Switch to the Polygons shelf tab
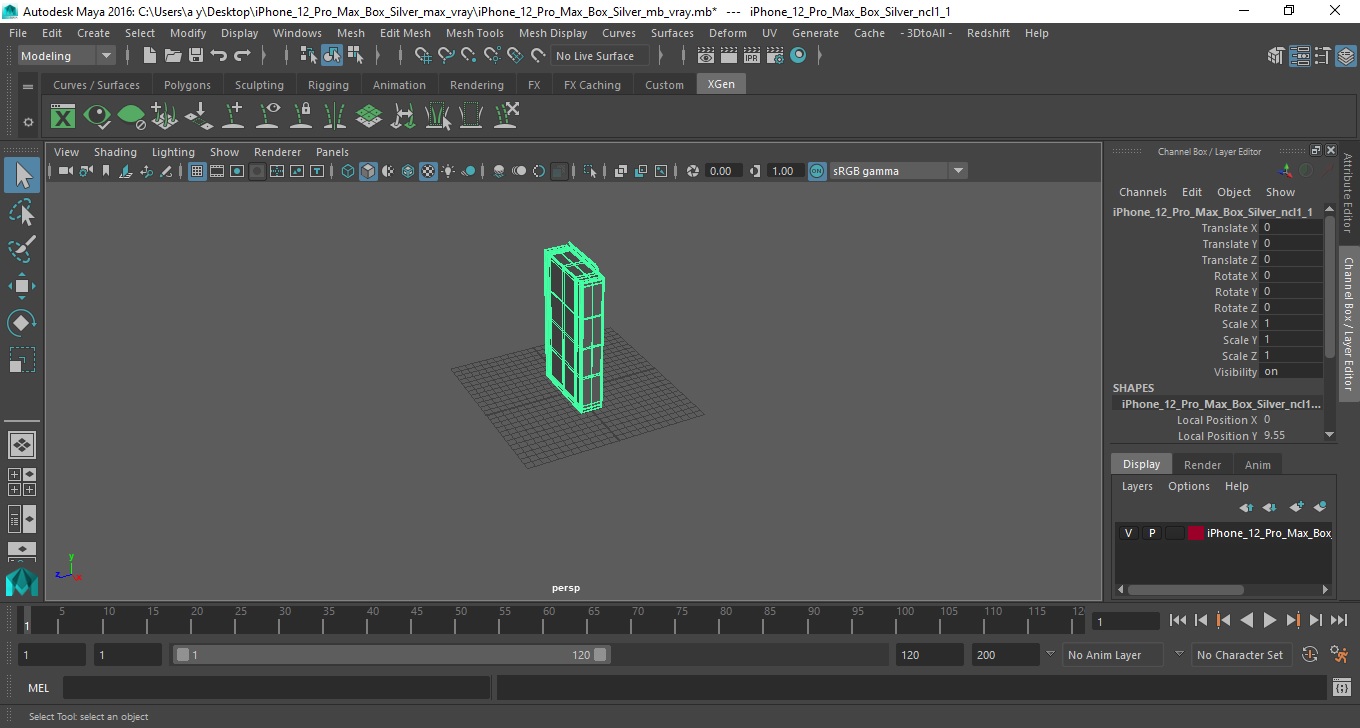This screenshot has height=728, width=1360. pyautogui.click(x=187, y=85)
